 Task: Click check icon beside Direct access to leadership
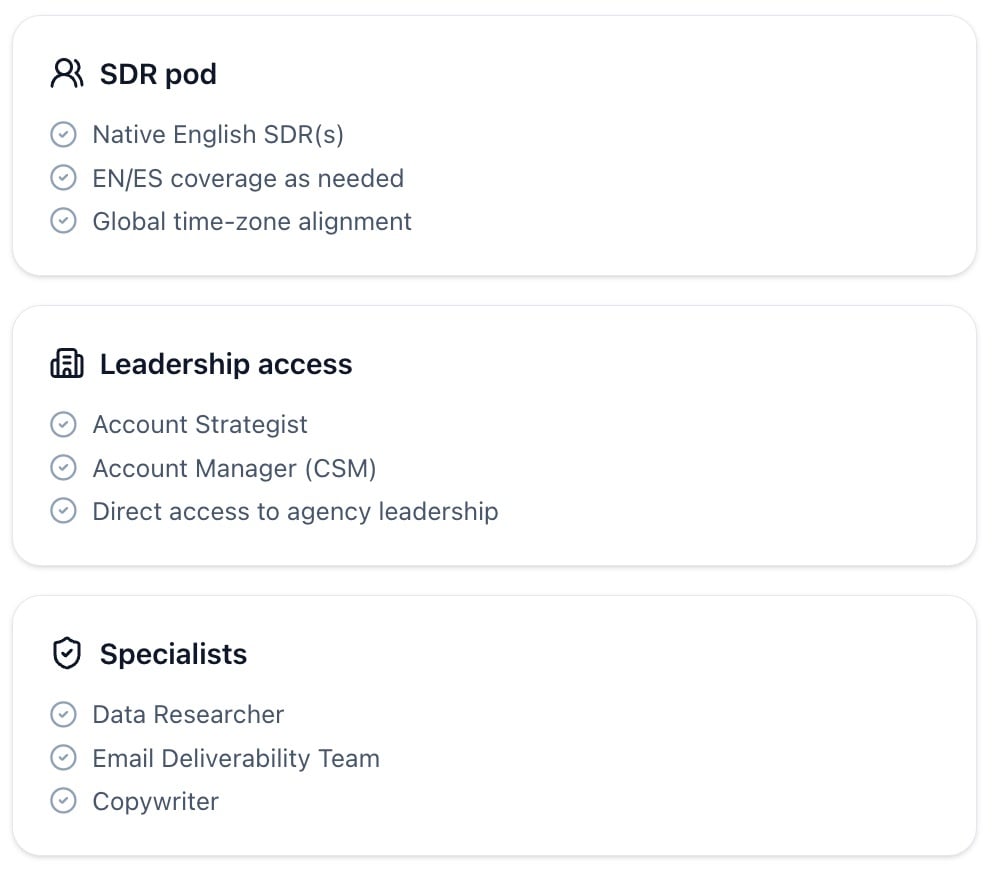tap(63, 511)
